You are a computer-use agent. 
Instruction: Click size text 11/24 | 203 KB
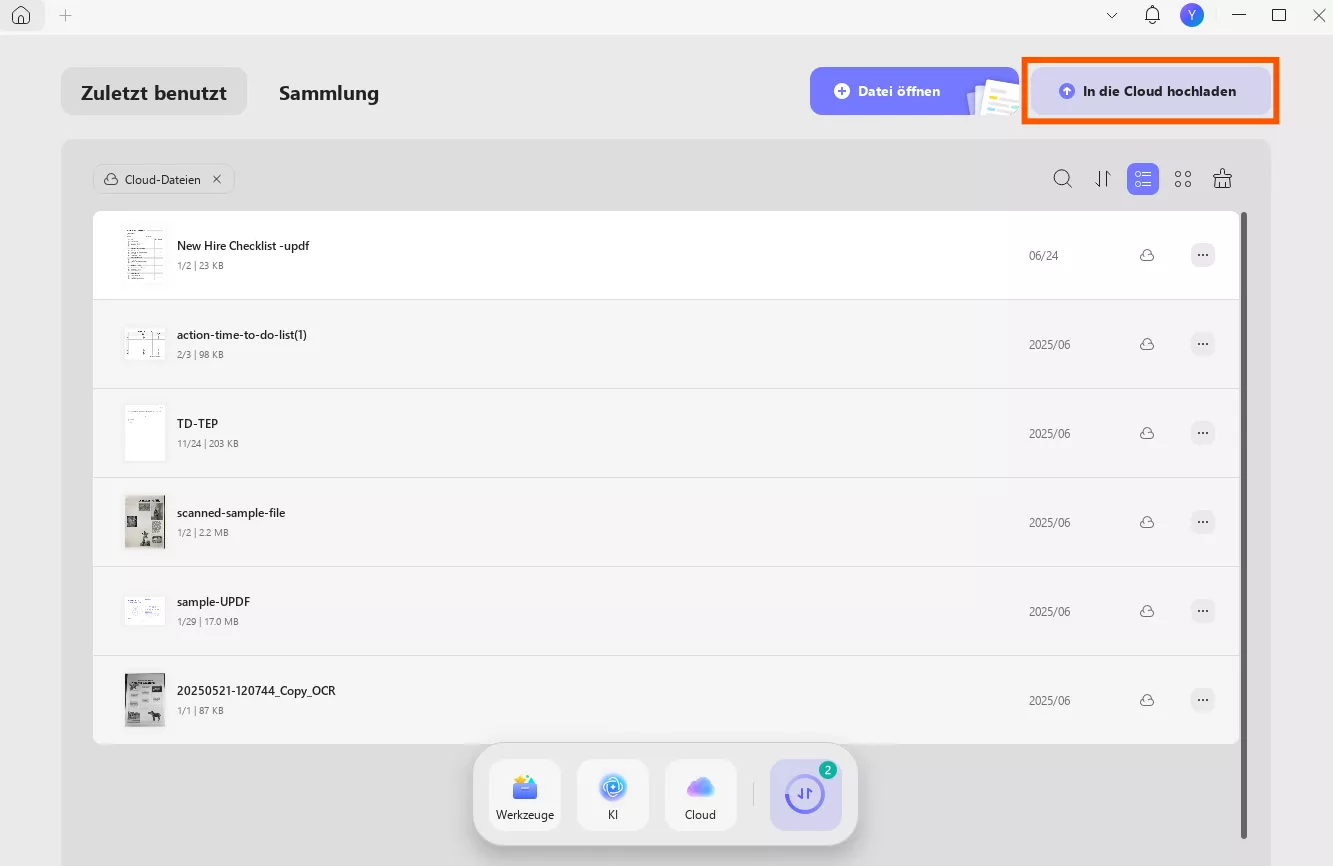click(x=208, y=444)
